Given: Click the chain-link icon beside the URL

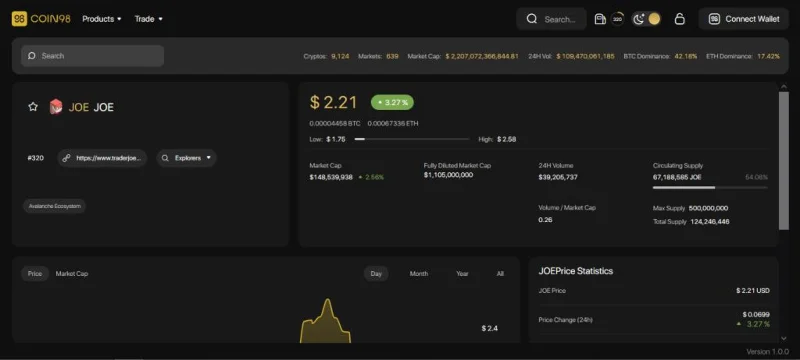Looking at the screenshot, I should (x=66, y=158).
